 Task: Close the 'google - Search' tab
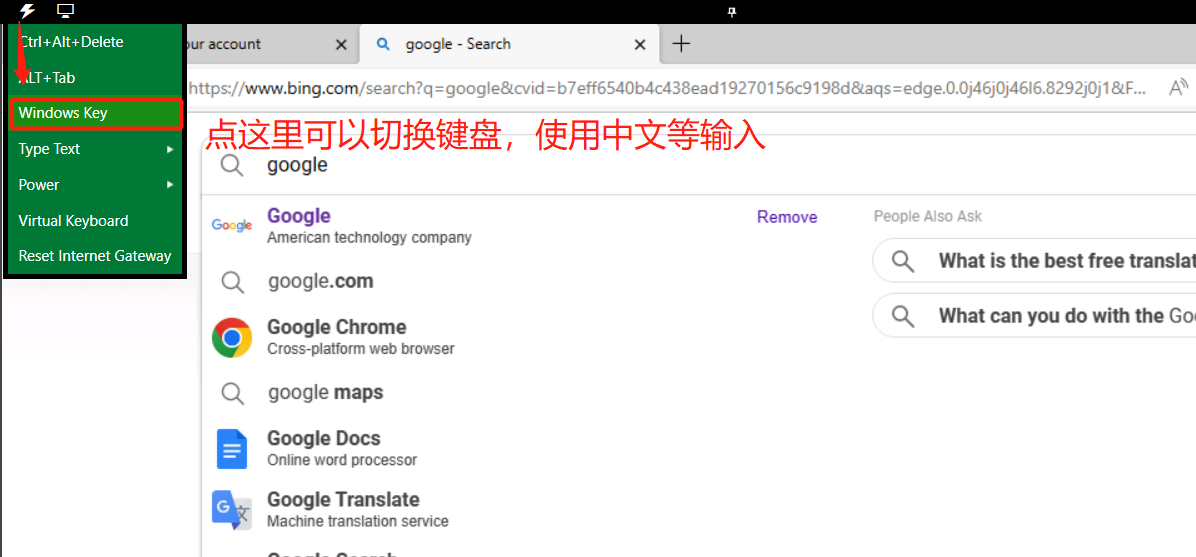[641, 44]
